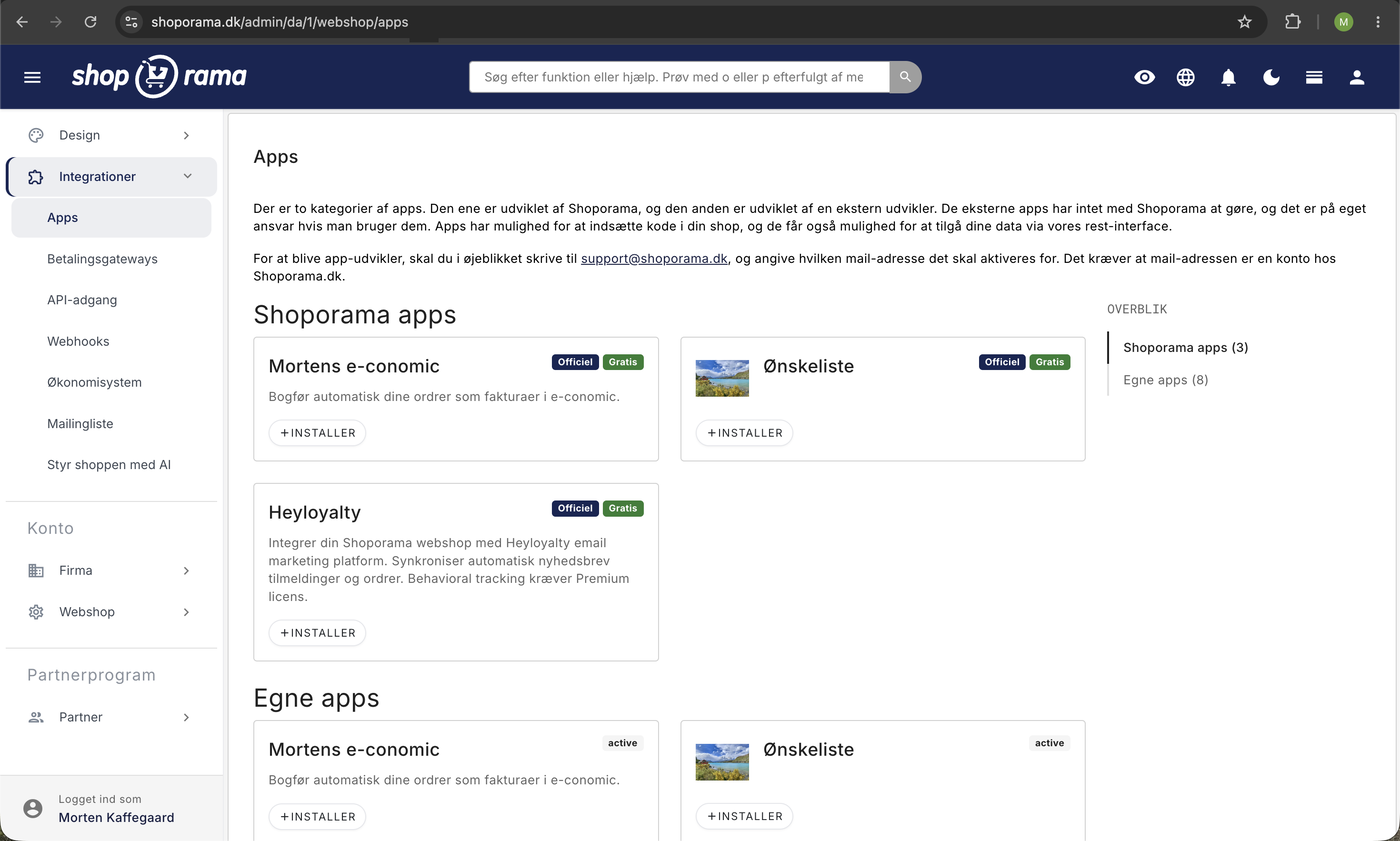Expand the Partner chevron
The height and width of the screenshot is (841, 1400).
186,717
